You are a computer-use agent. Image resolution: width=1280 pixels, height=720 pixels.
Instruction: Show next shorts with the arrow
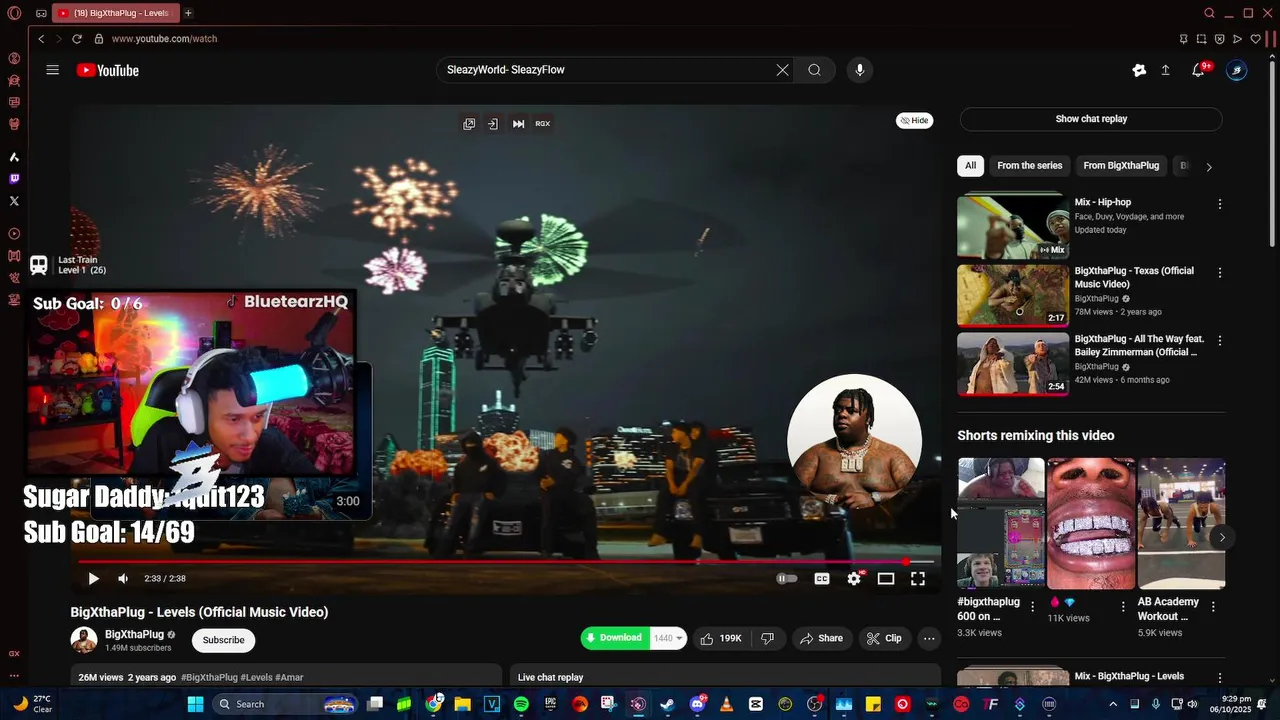pos(1221,538)
